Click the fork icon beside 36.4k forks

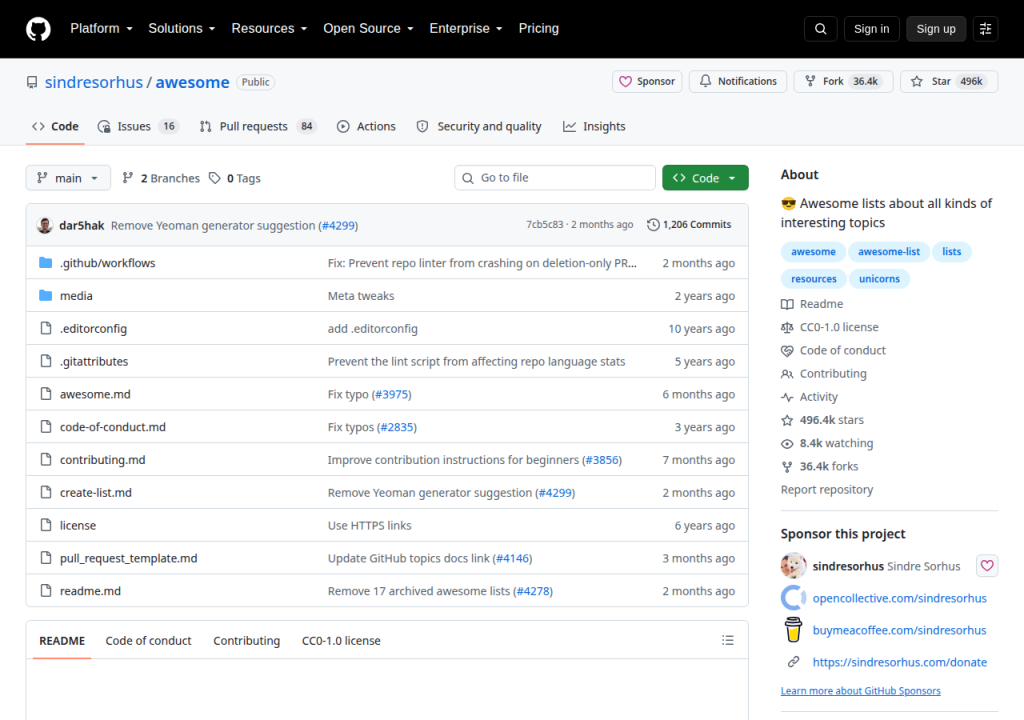pos(787,466)
